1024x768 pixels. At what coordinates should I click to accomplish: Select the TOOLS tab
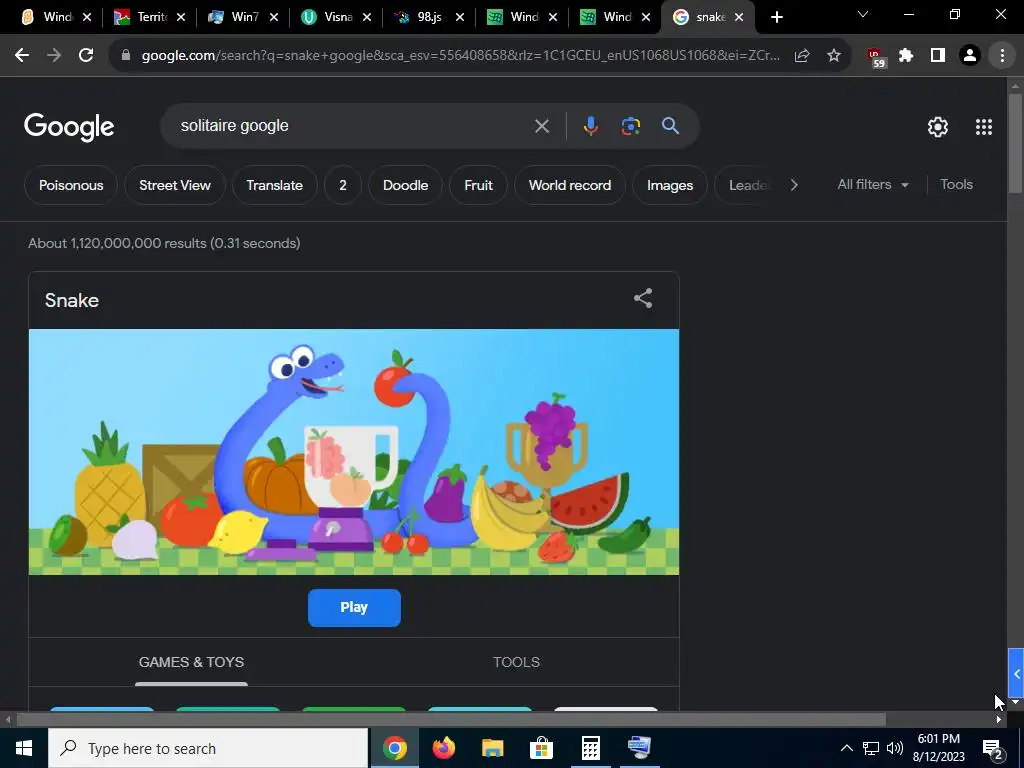tap(516, 662)
